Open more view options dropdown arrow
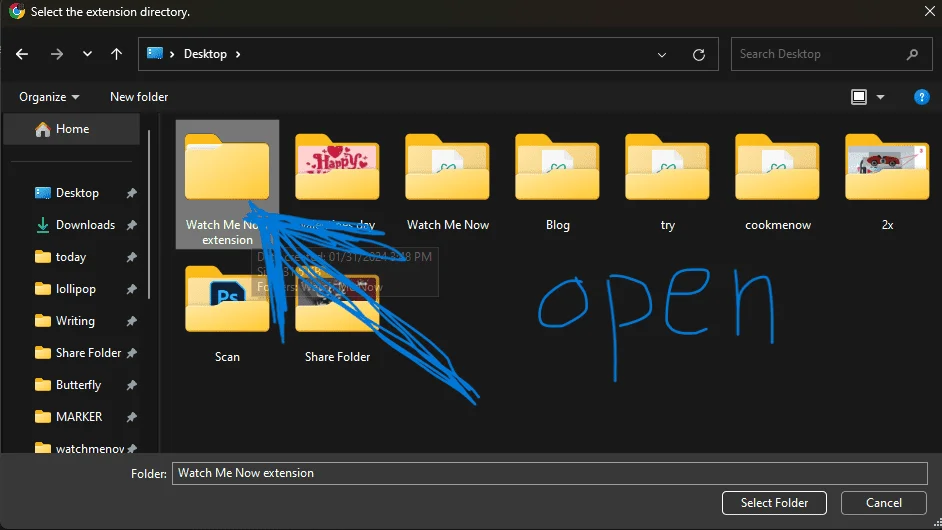 (880, 97)
